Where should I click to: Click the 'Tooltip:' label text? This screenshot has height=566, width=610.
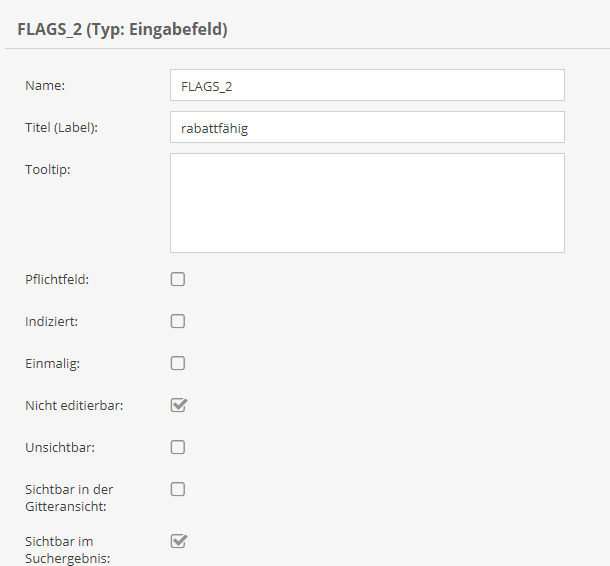click(x=48, y=169)
